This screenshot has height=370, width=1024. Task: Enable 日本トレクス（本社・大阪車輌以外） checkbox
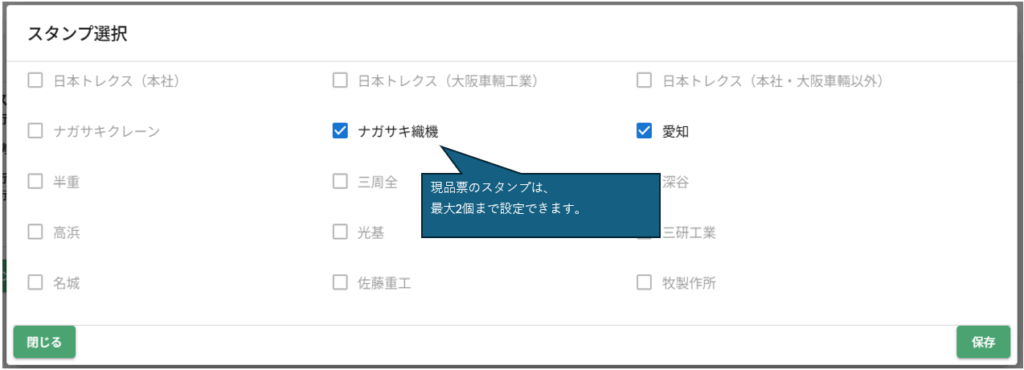pos(644,81)
